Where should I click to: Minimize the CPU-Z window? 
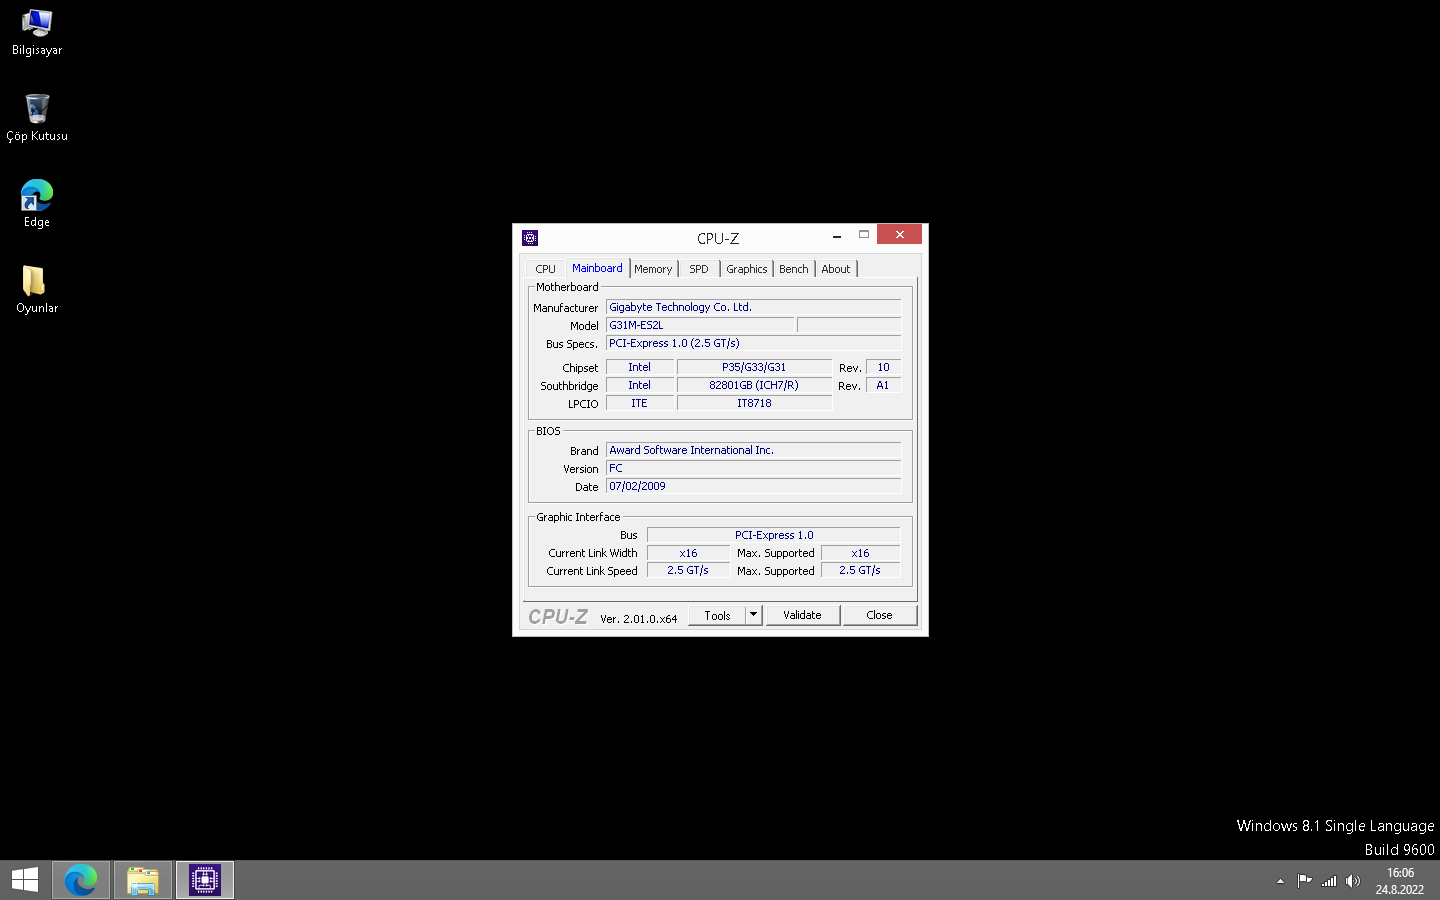[836, 236]
